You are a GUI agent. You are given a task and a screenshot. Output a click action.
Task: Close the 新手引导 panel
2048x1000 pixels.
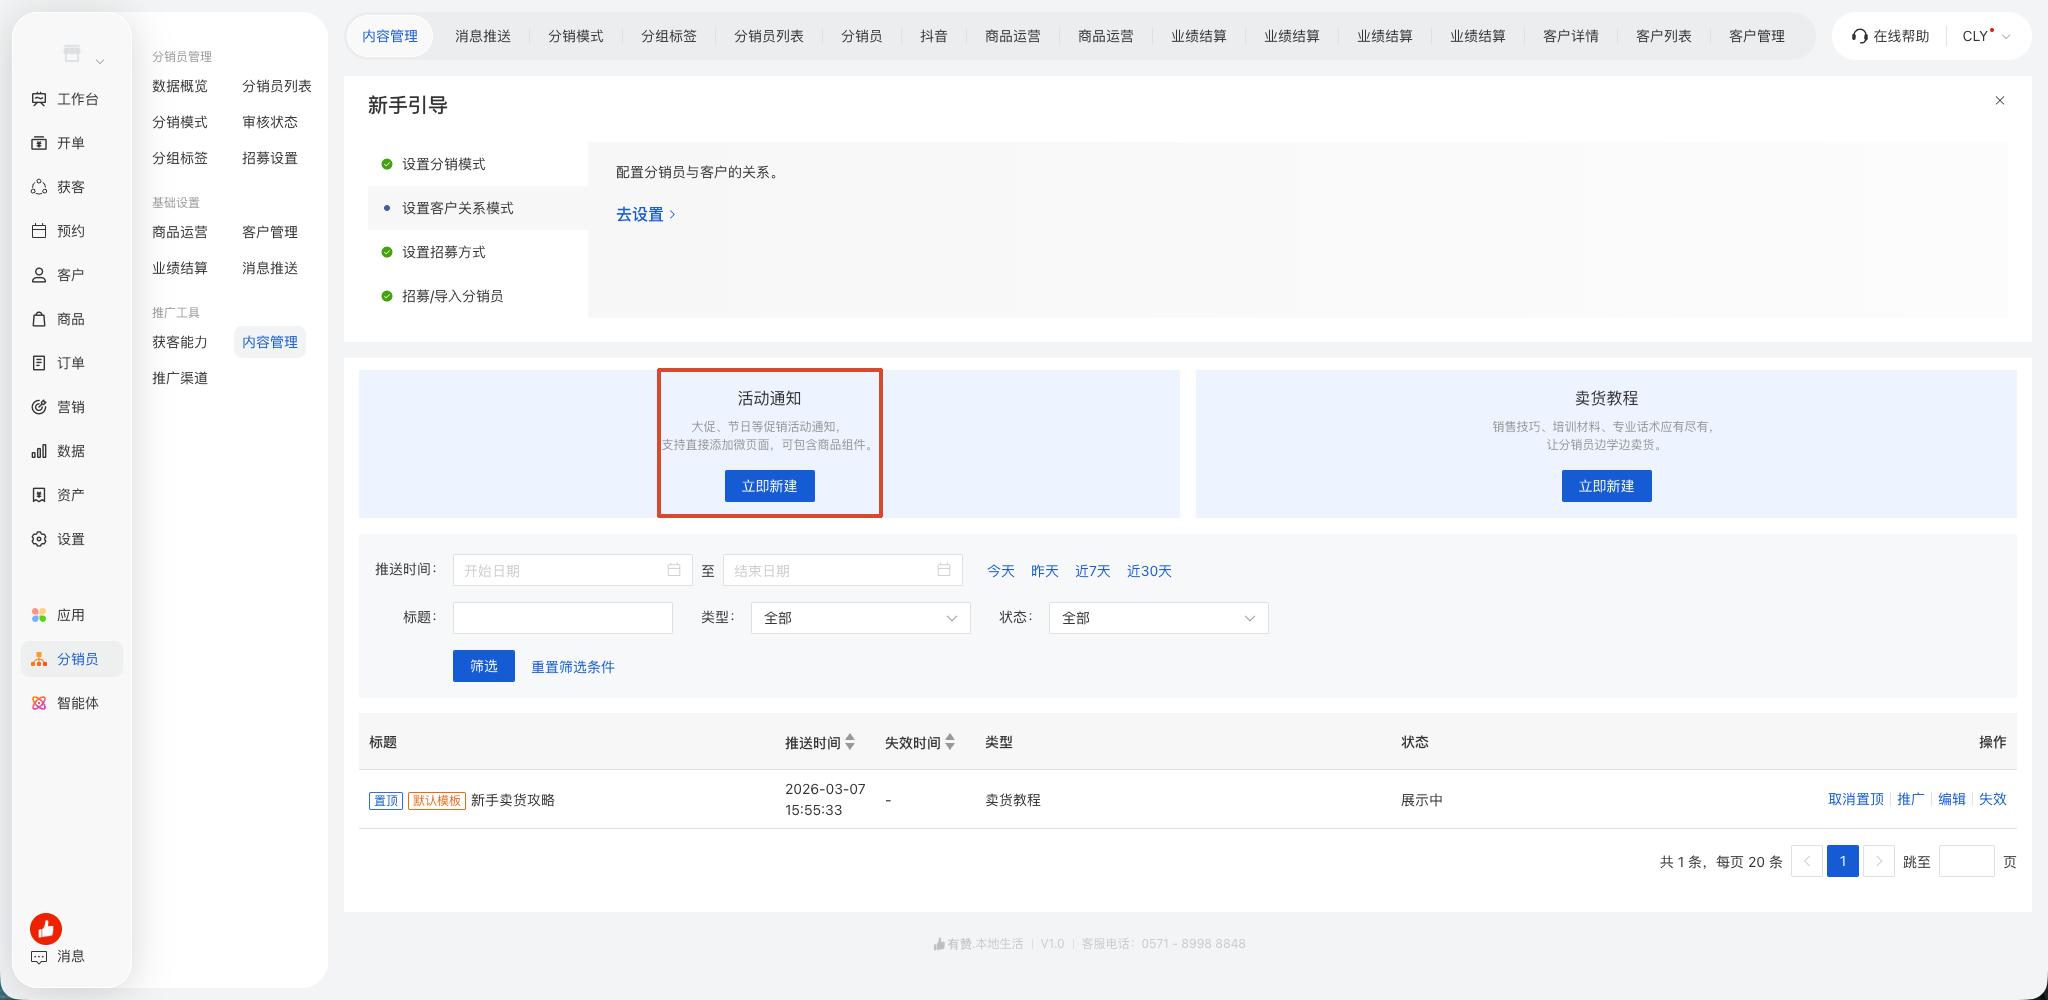(2000, 100)
